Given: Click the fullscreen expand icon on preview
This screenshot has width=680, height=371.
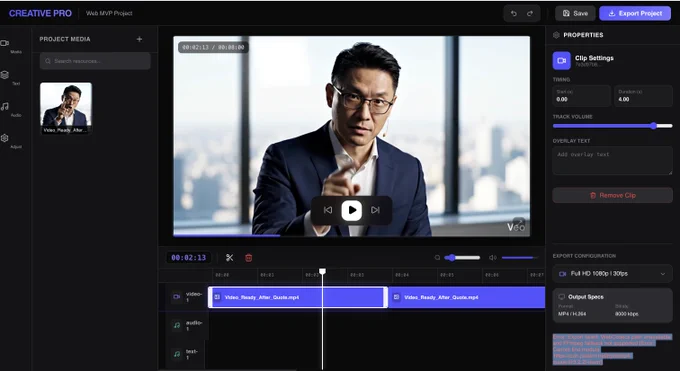Looking at the screenshot, I should click(x=519, y=223).
